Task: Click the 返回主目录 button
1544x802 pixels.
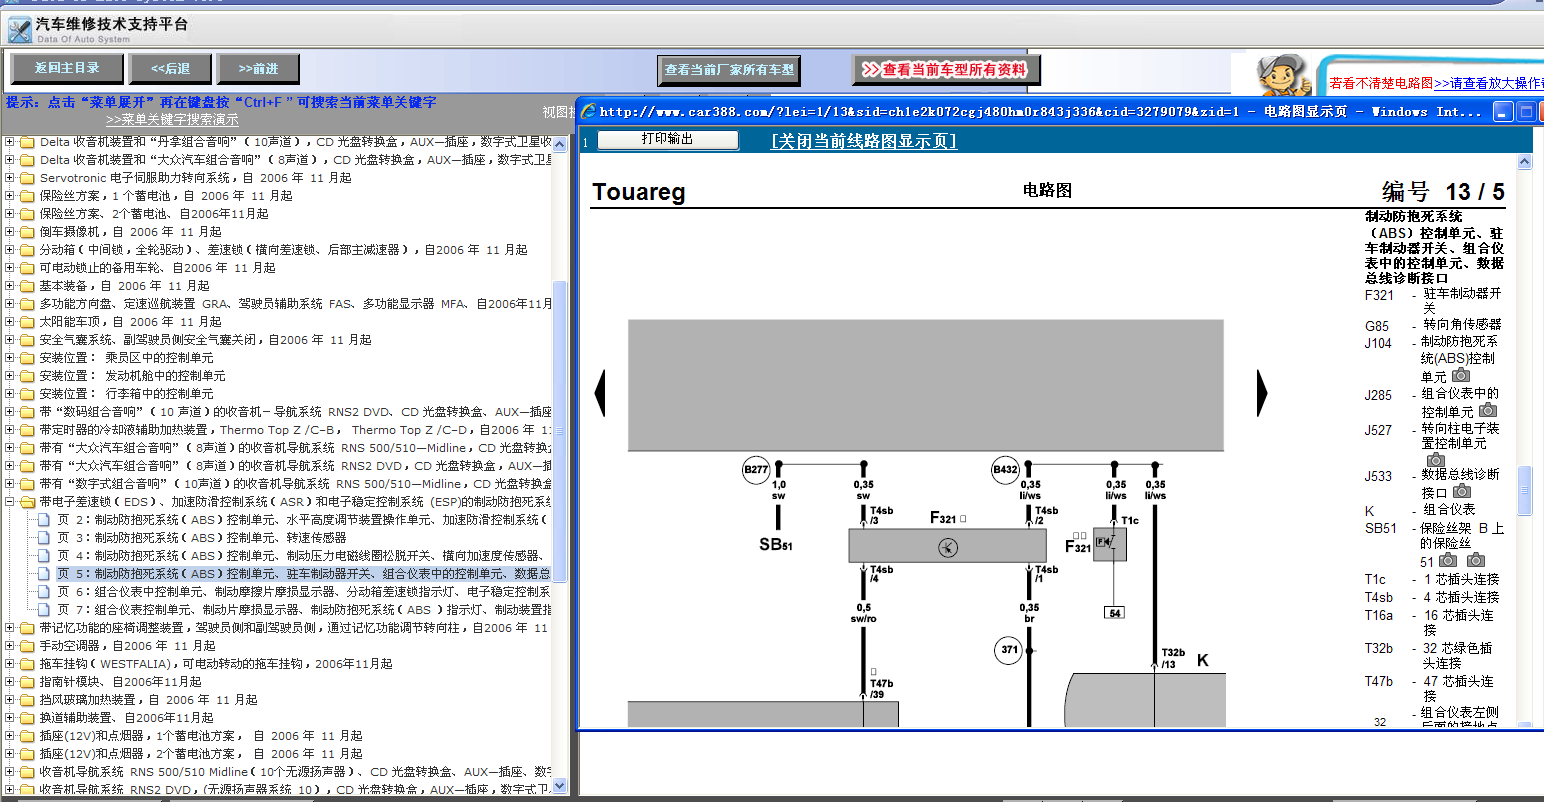Action: pos(67,69)
